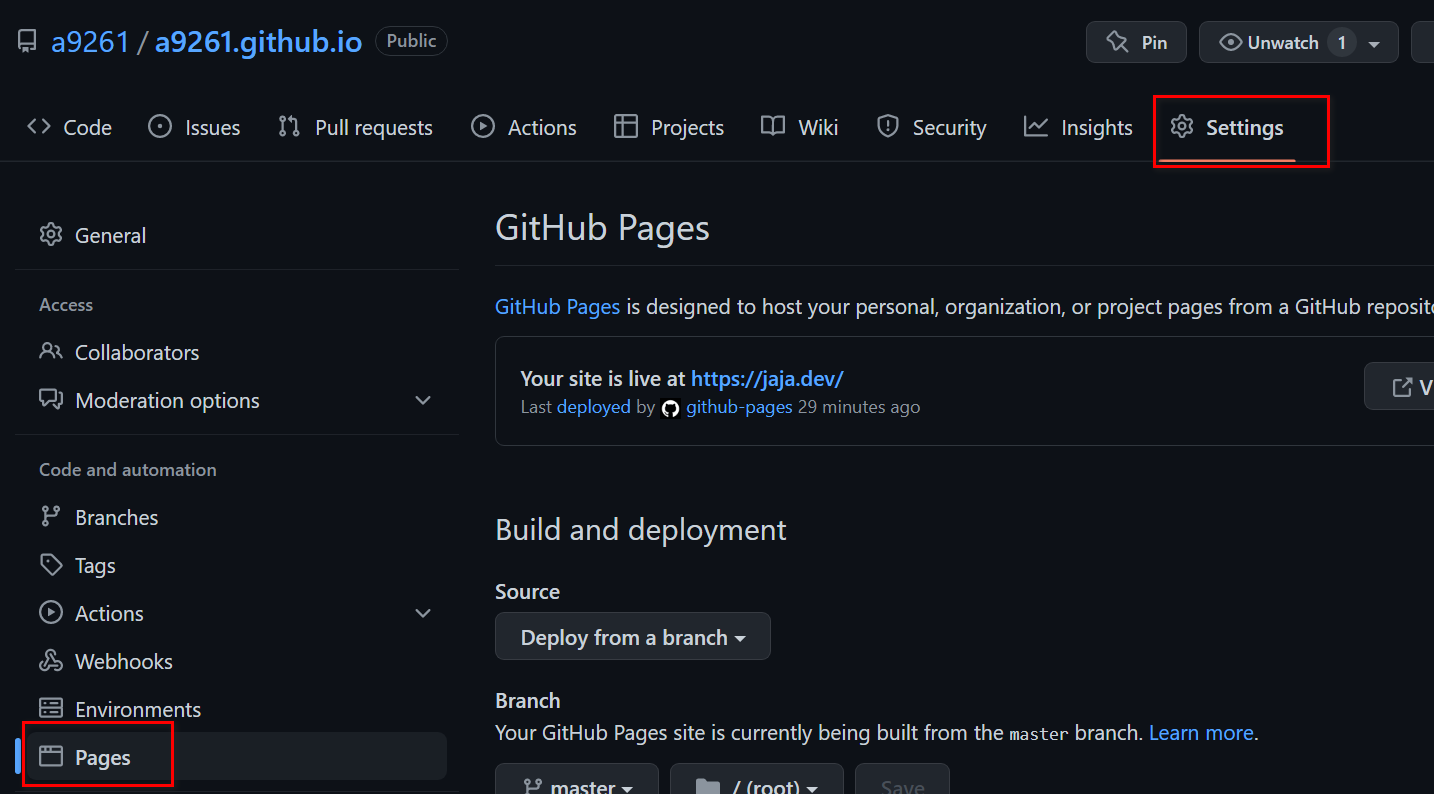The width and height of the screenshot is (1434, 794).
Task: Click the Save button for the branch
Action: pos(902,788)
